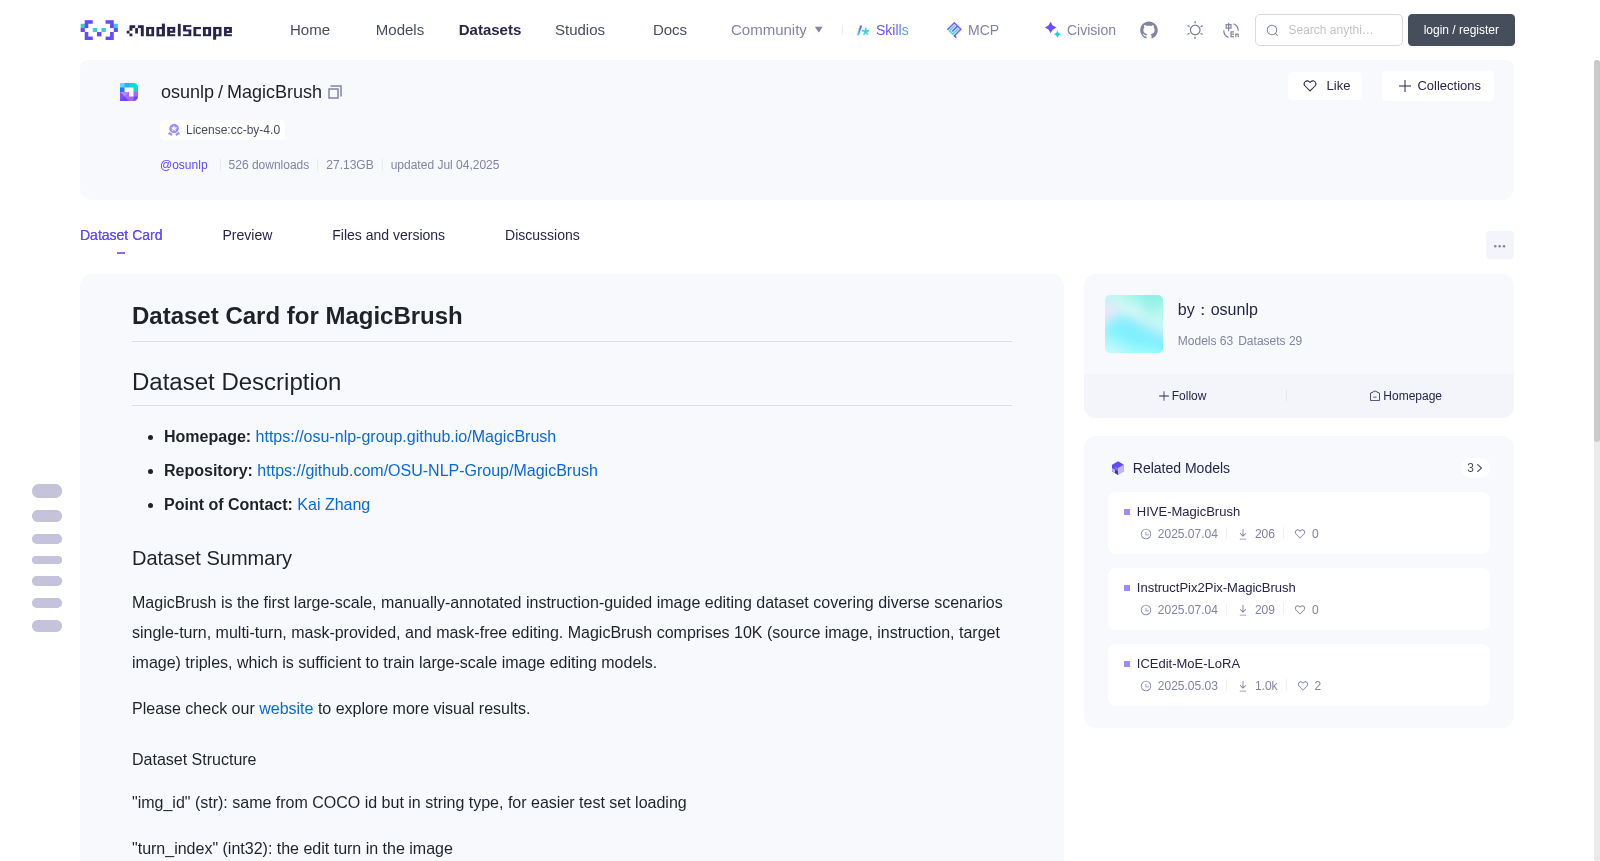Click clock icon in ICEdit-MoE-LoRA row
The height and width of the screenshot is (861, 1600).
click(x=1146, y=686)
